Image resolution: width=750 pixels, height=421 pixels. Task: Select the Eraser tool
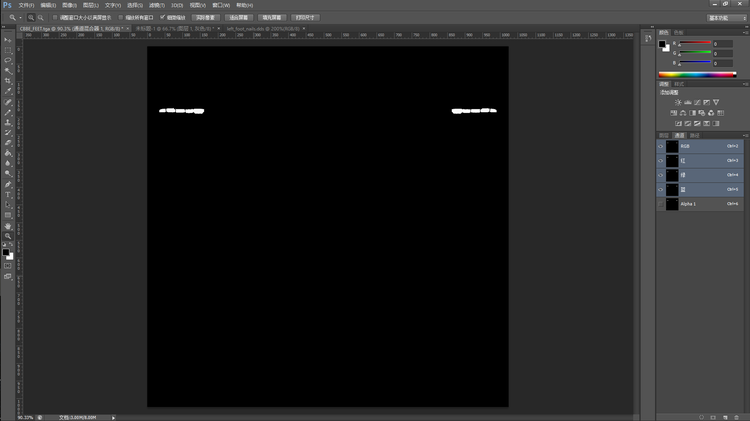click(x=8, y=143)
